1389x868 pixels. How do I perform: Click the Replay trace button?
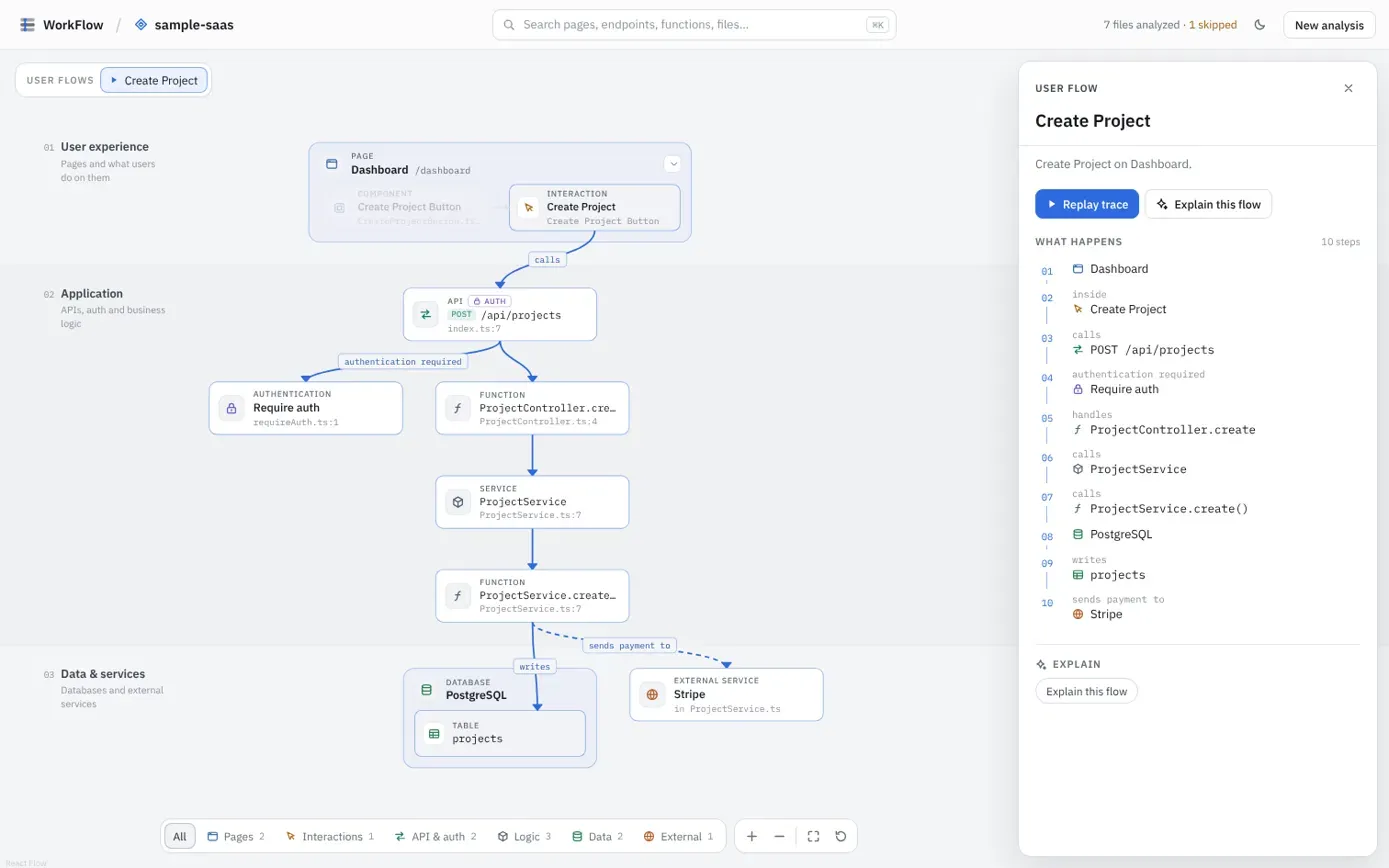(1087, 204)
